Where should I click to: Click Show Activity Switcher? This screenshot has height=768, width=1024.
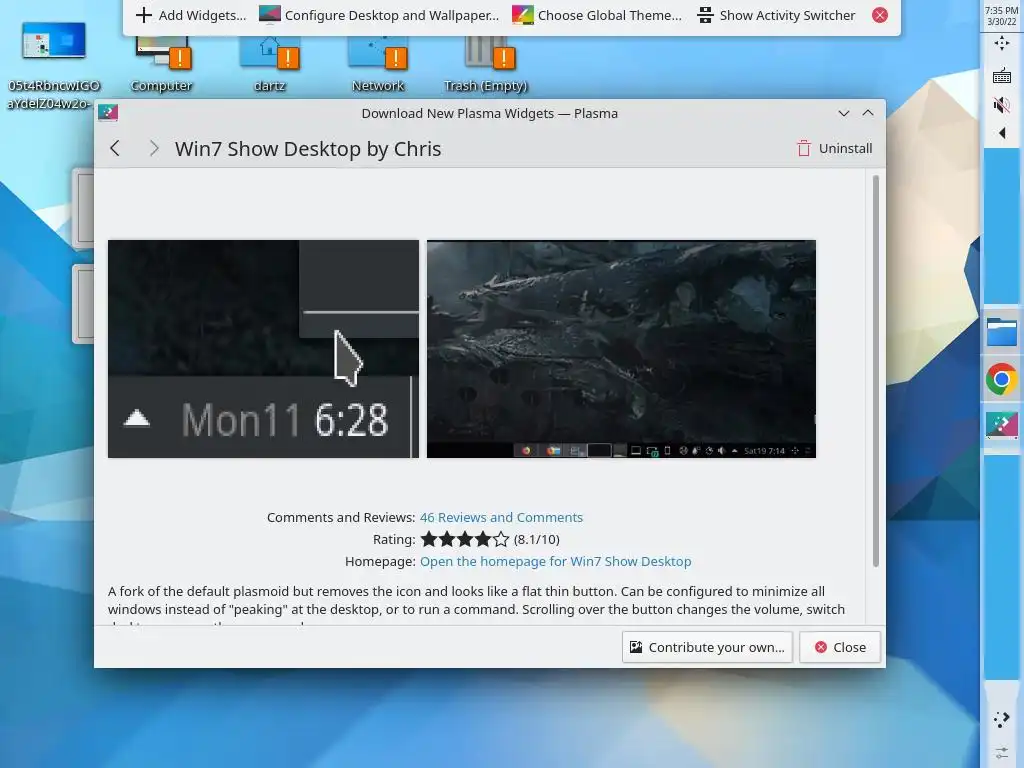[x=776, y=15]
